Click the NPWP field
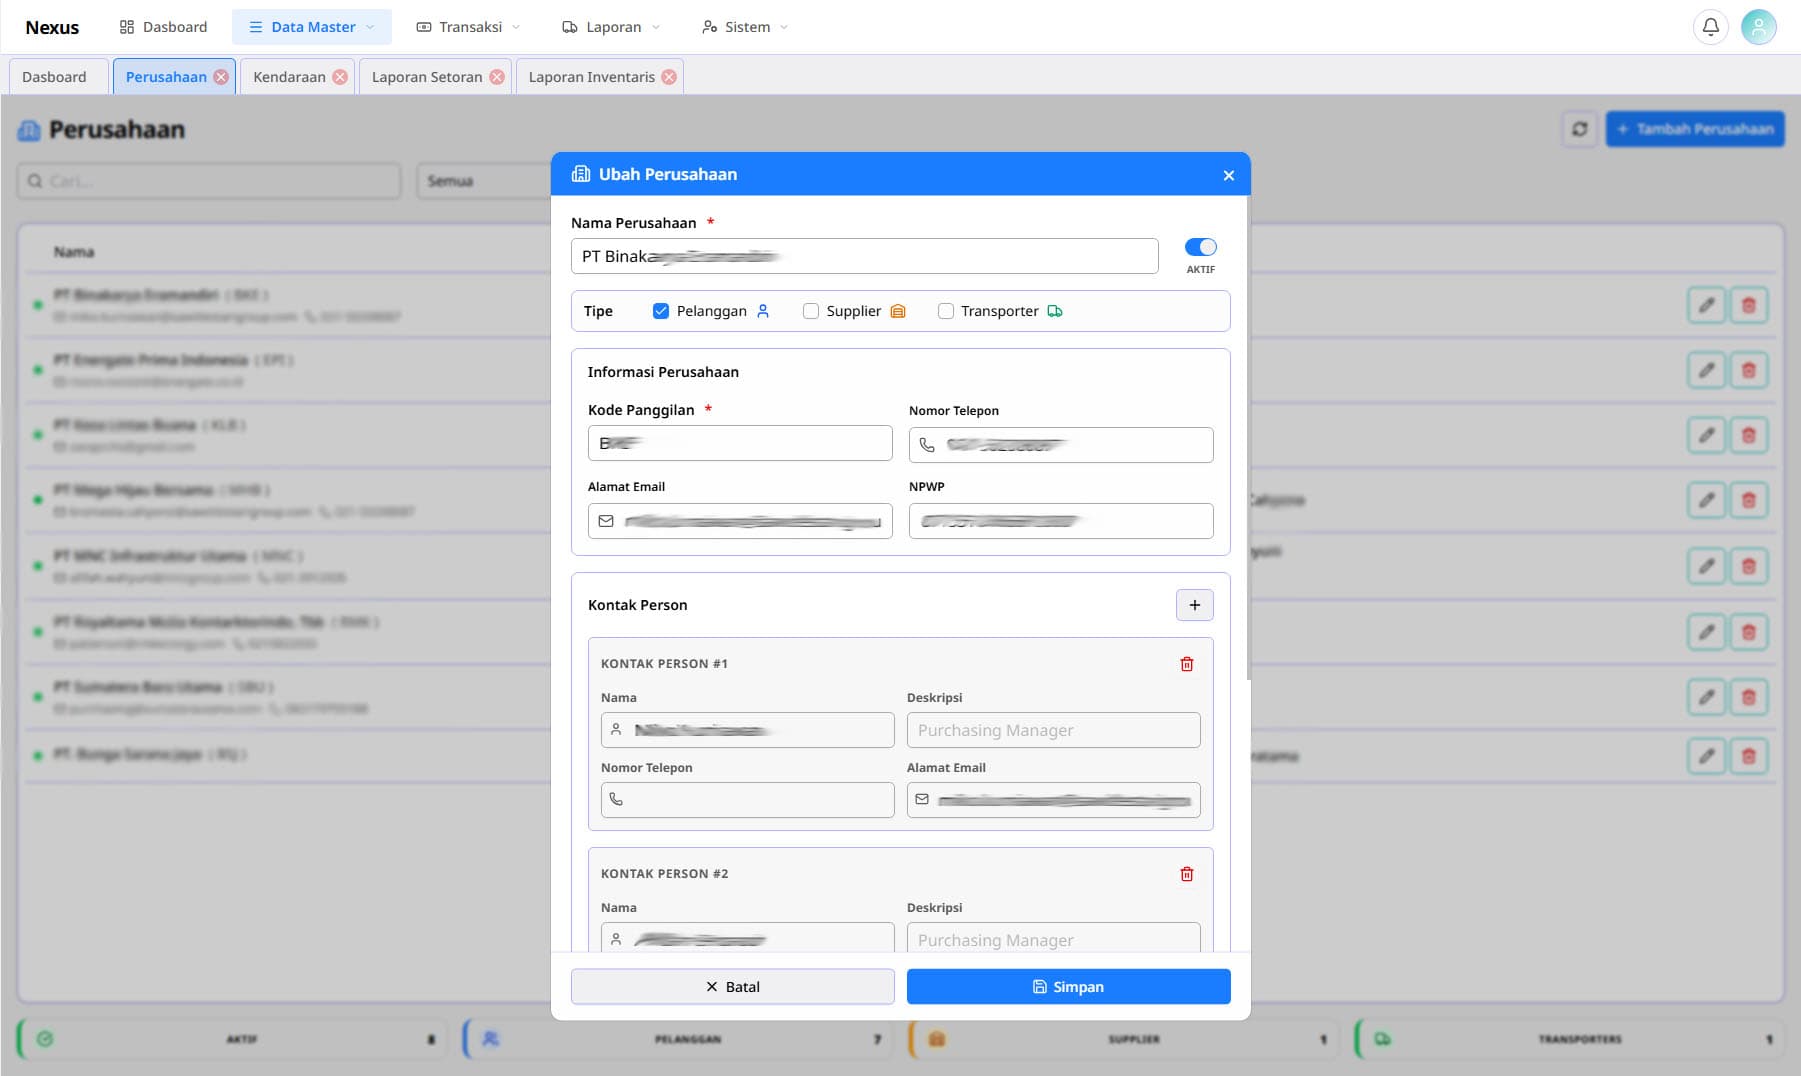Screen dimensions: 1801x1076 1060,521
